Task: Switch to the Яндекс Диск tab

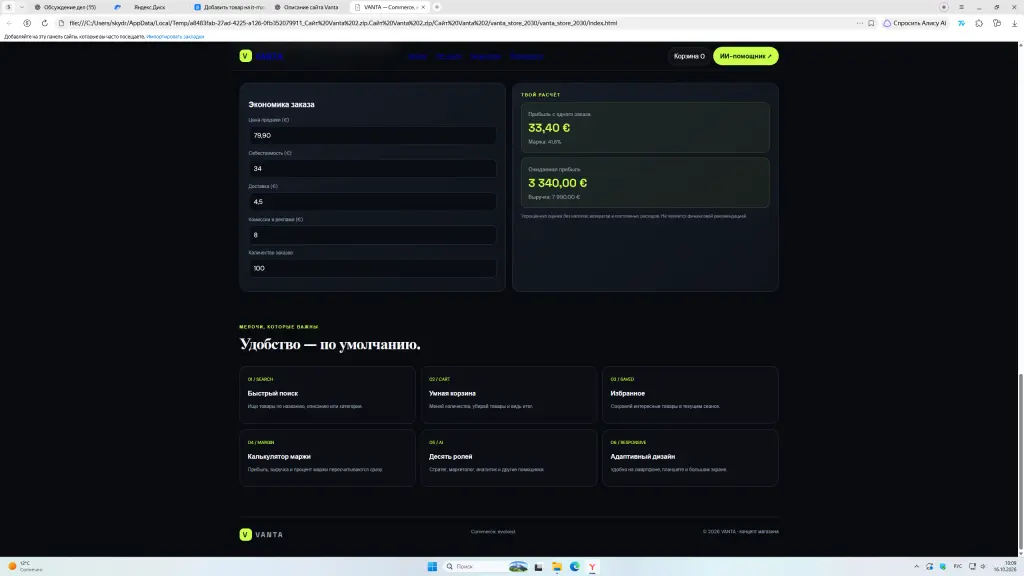Action: tap(150, 7)
